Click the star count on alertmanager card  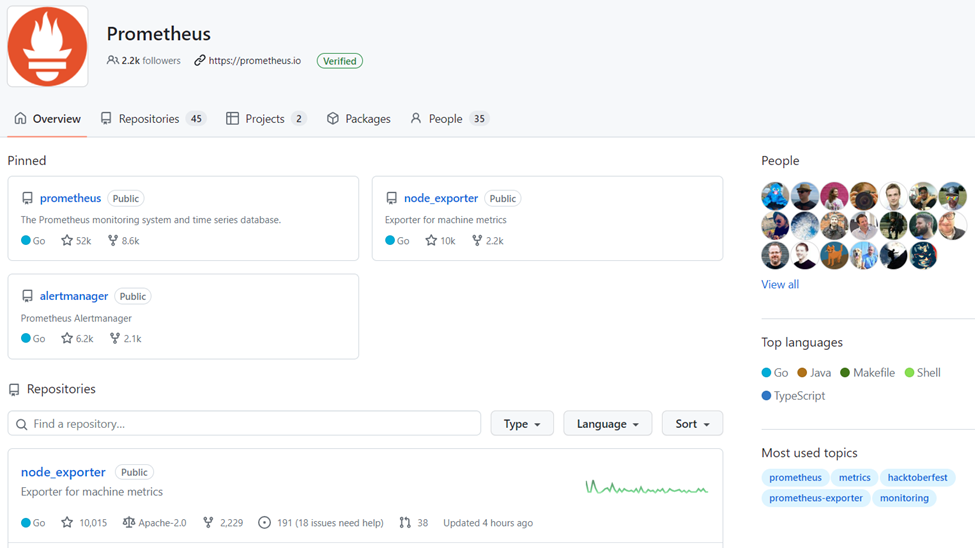click(x=84, y=339)
